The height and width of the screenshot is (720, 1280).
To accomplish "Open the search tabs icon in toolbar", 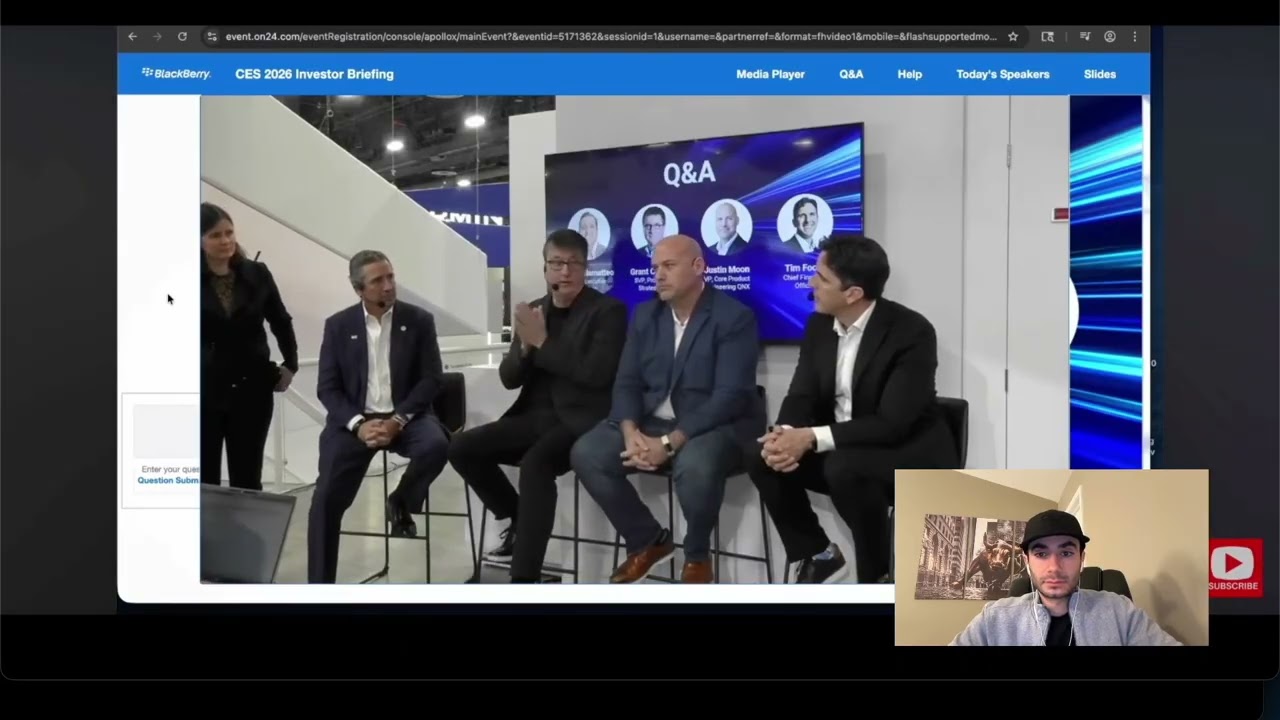I will [1047, 36].
